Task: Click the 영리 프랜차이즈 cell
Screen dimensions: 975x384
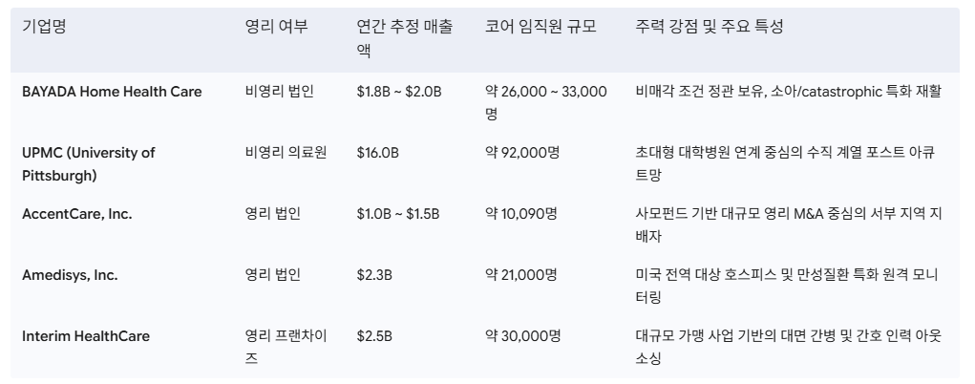Action: pyautogui.click(x=286, y=347)
